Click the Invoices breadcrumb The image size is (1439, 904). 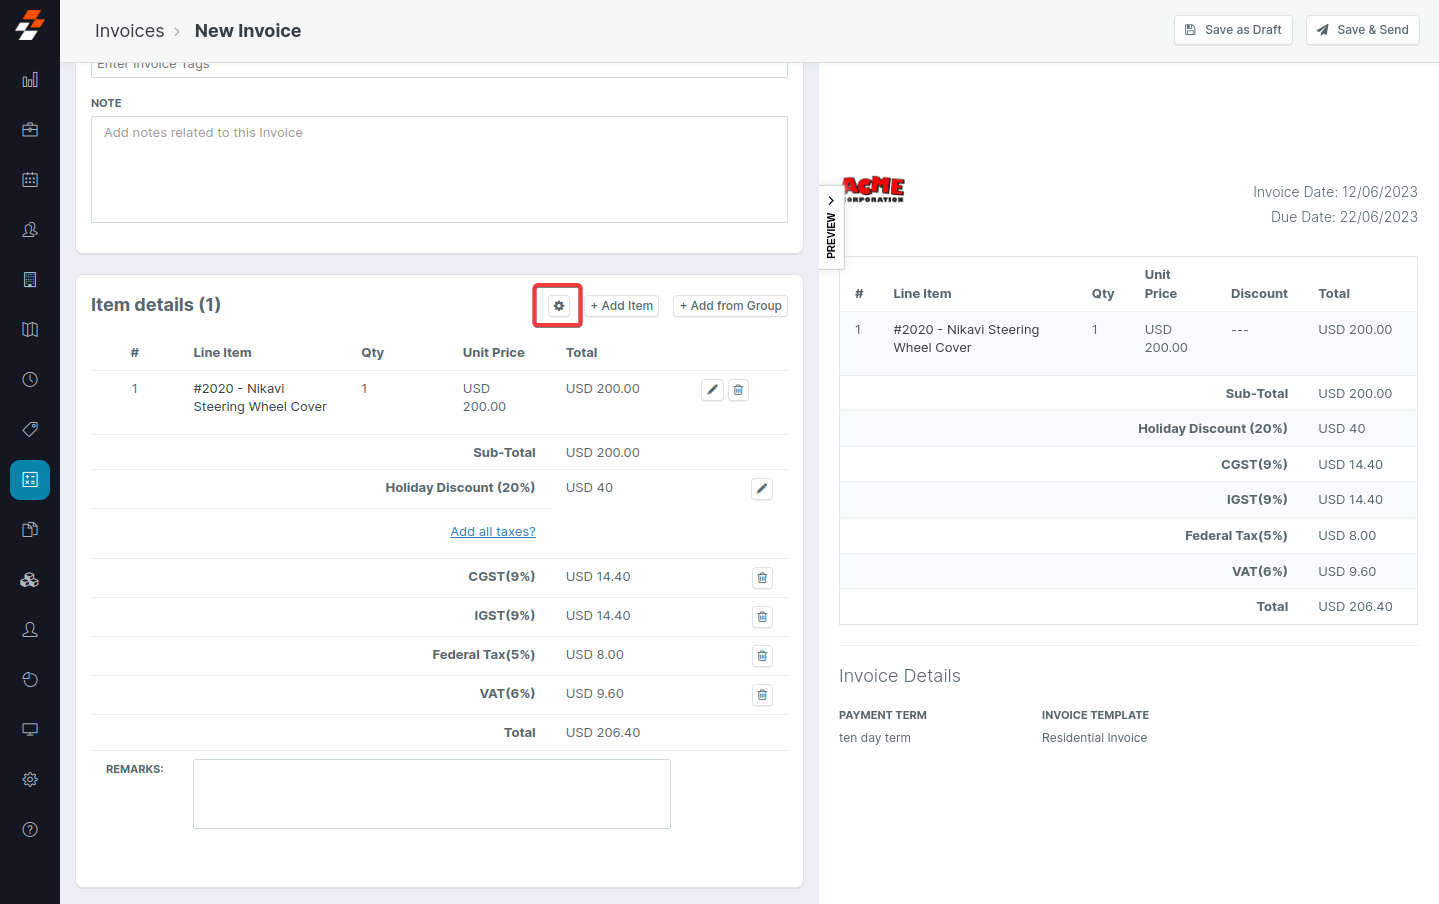point(129,31)
